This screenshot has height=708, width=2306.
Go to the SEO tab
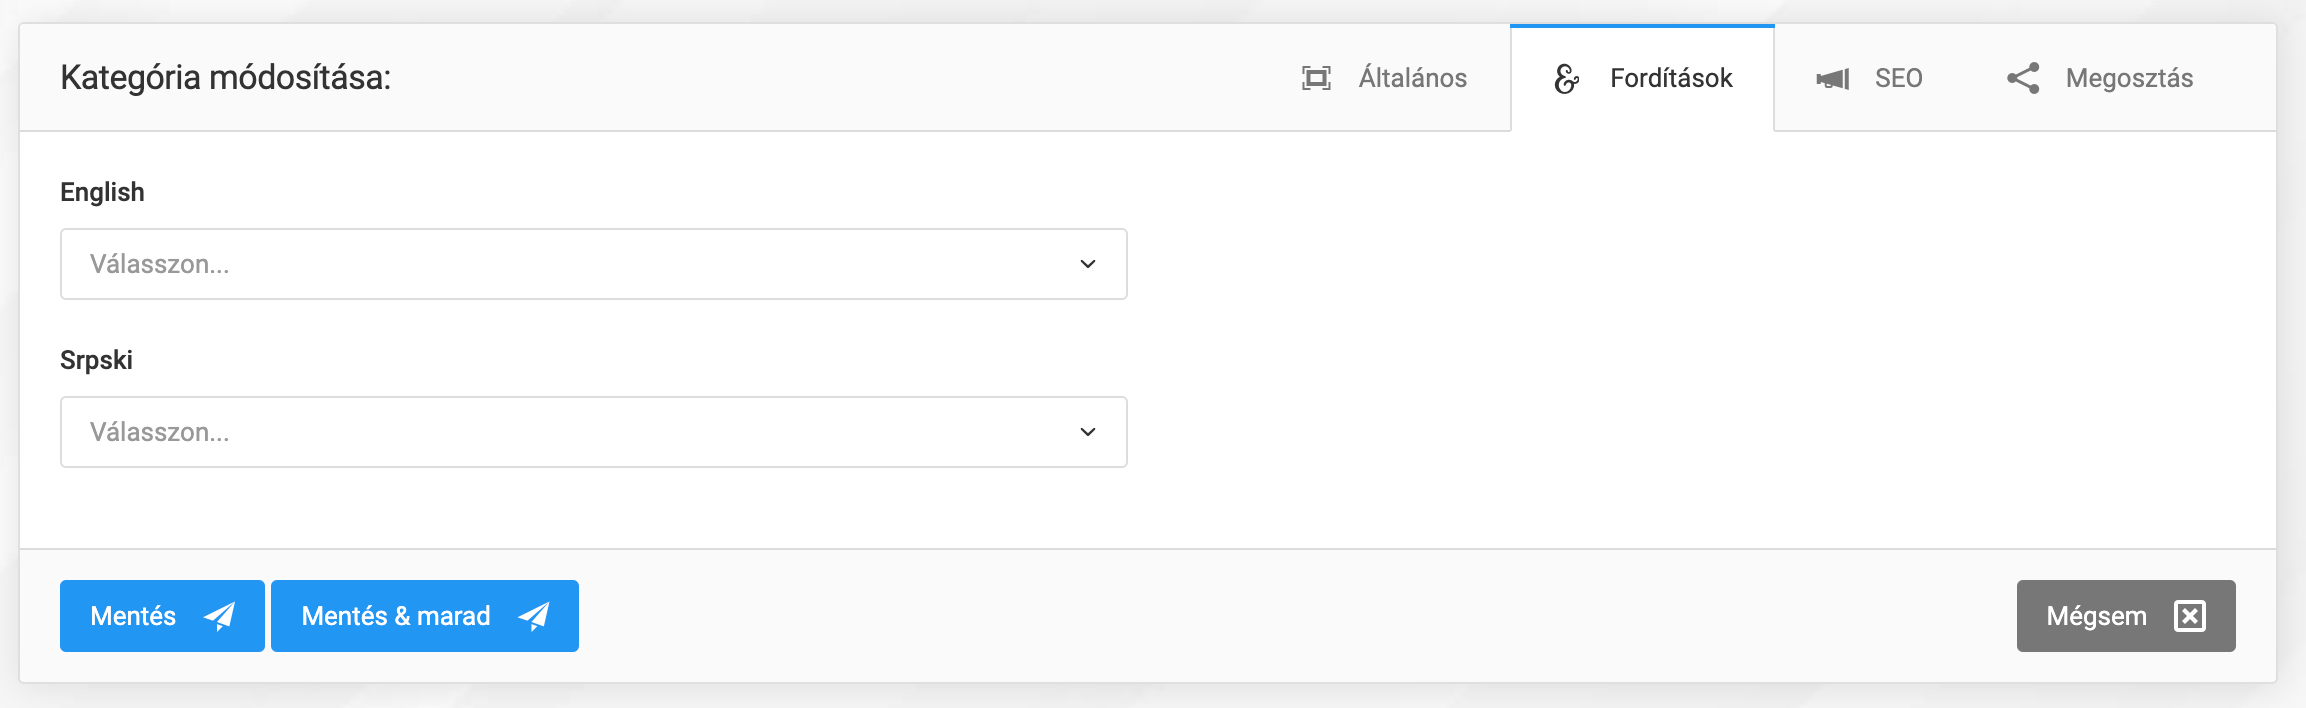click(1898, 78)
